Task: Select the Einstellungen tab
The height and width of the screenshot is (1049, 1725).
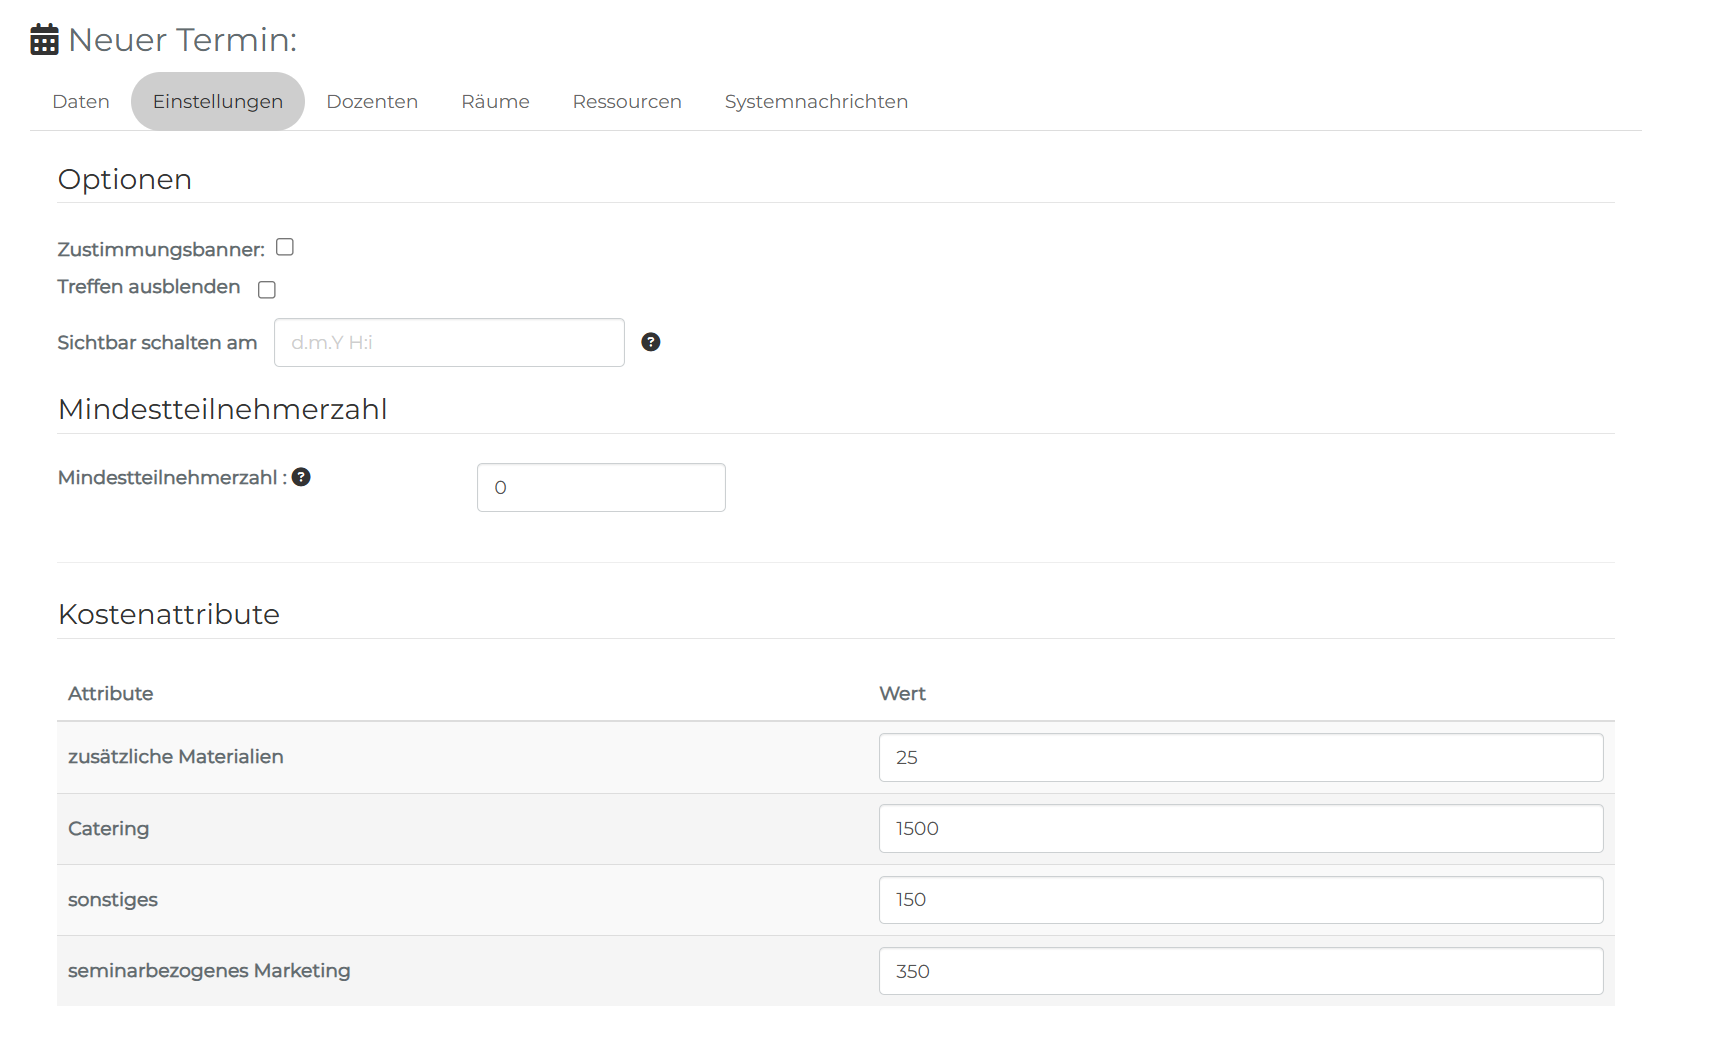Action: tap(218, 101)
